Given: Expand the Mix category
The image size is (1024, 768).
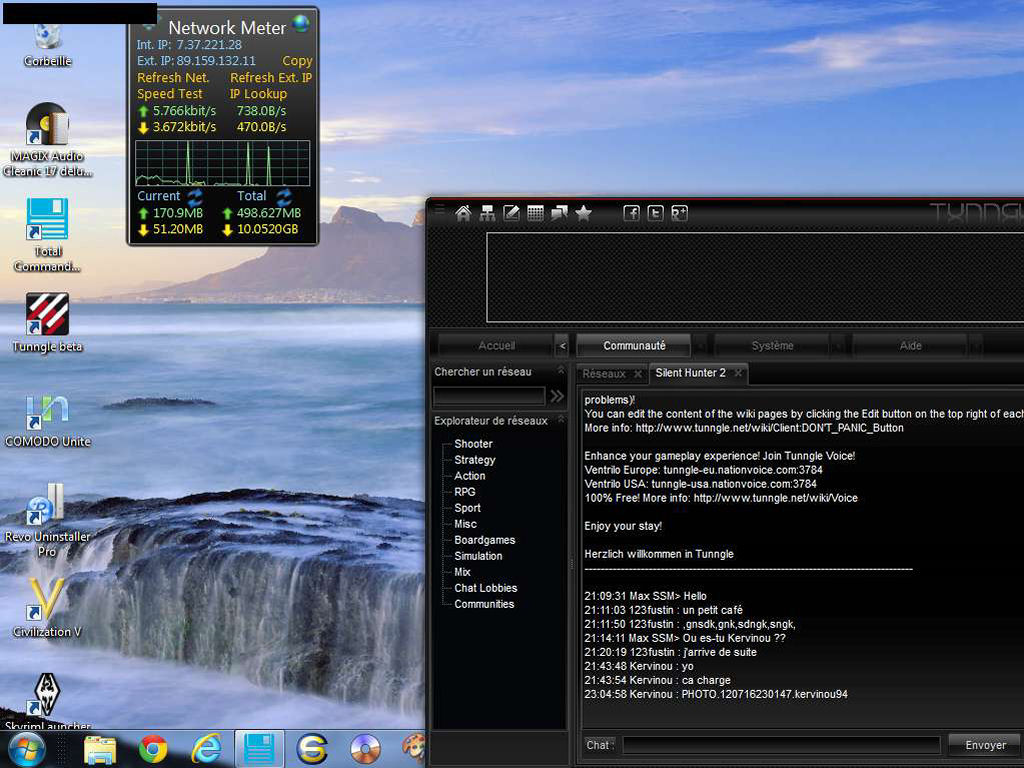Looking at the screenshot, I should [462, 572].
